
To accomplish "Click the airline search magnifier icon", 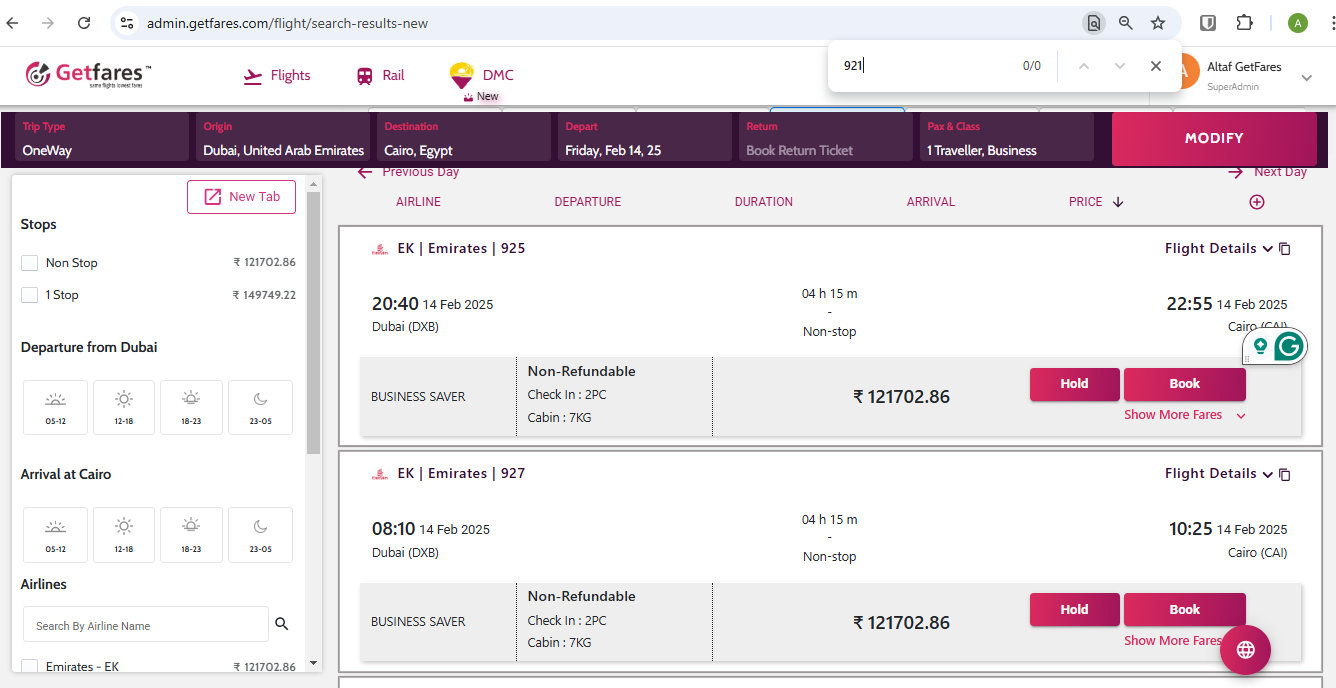I will [x=282, y=624].
